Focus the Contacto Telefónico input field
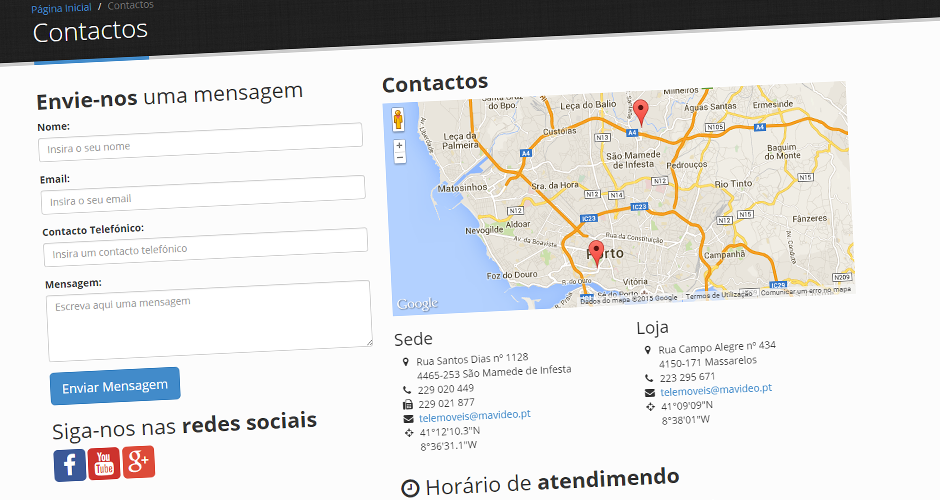 pos(206,246)
